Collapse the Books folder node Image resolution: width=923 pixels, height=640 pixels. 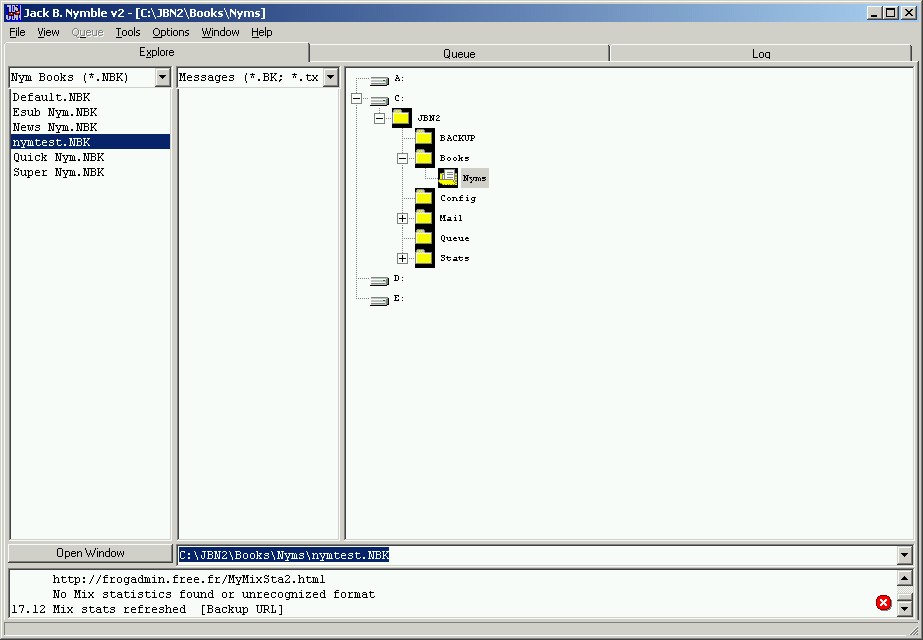[402, 158]
